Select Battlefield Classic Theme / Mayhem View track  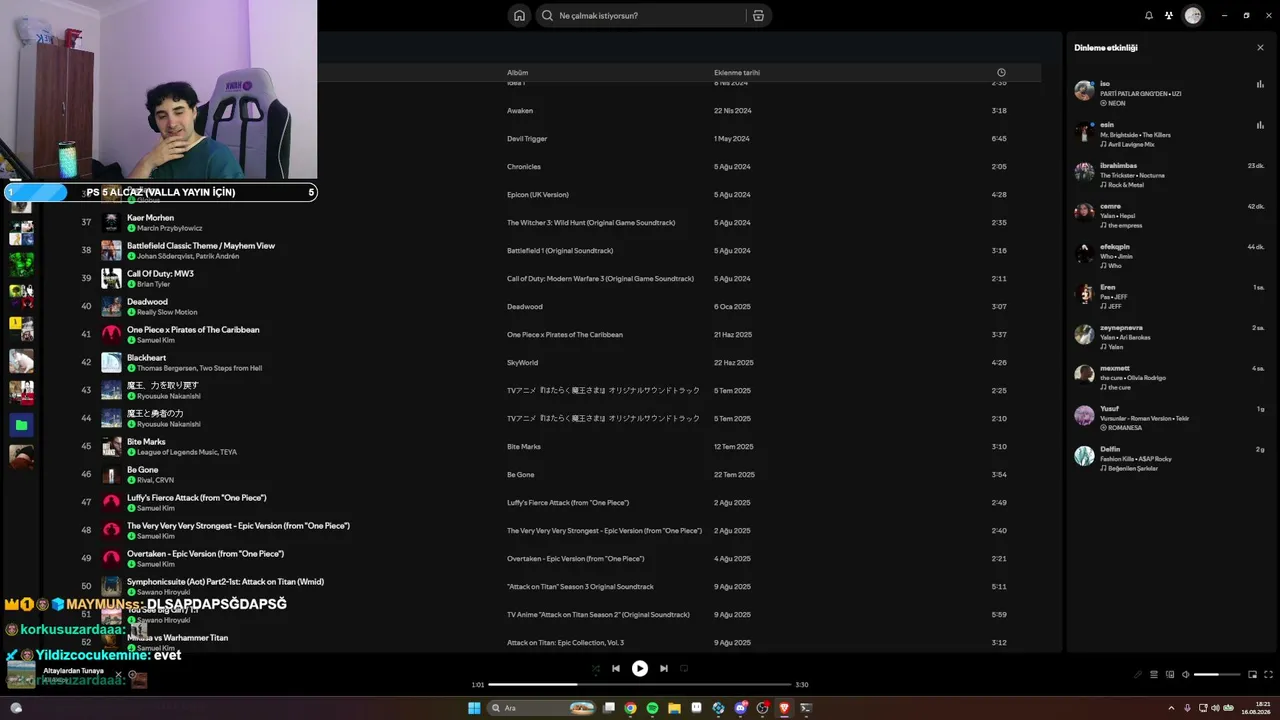(201, 246)
